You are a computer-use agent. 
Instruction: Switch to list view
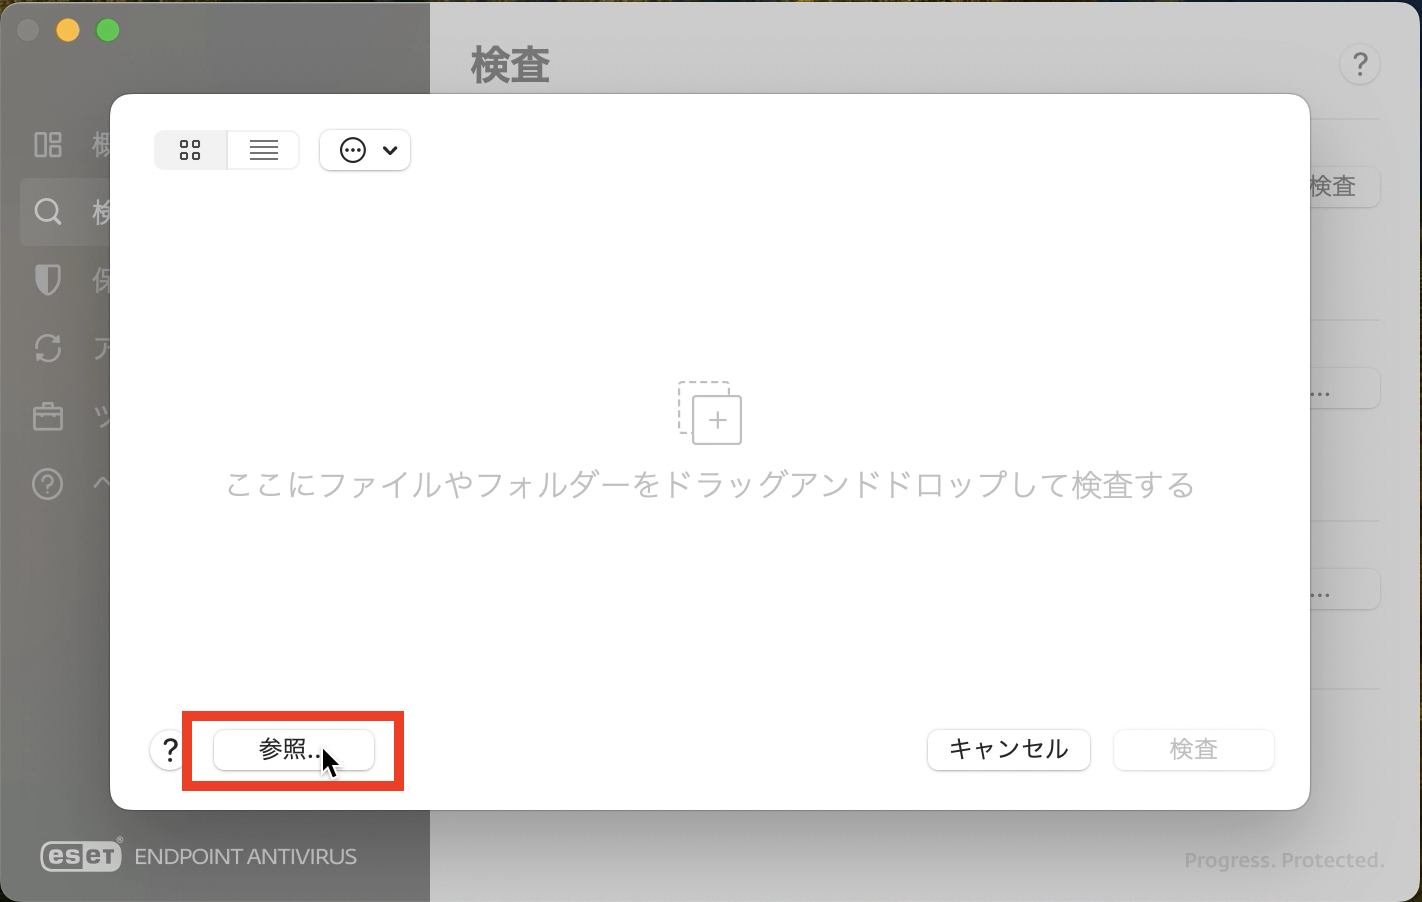[264, 150]
